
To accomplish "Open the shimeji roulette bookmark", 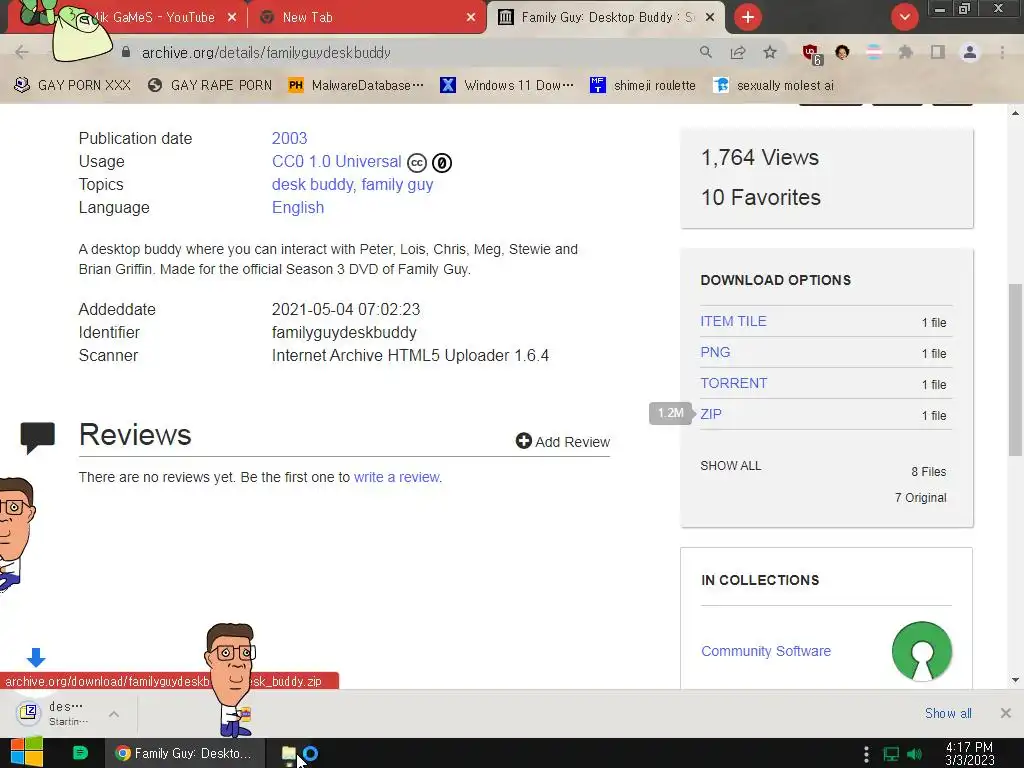I will coord(643,86).
